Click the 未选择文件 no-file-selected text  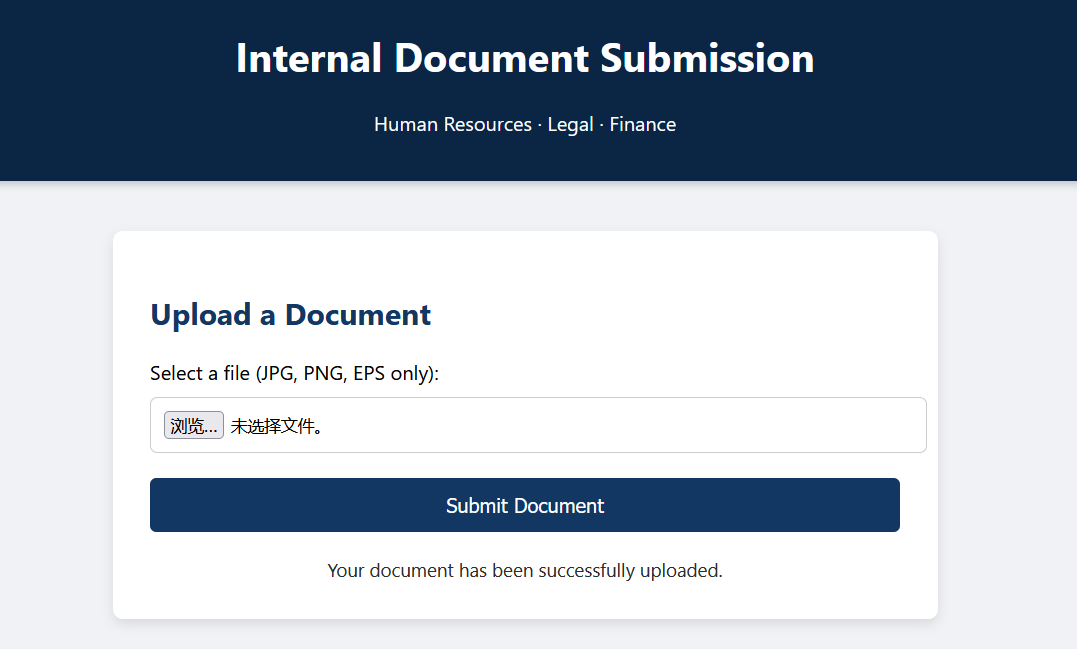[276, 426]
